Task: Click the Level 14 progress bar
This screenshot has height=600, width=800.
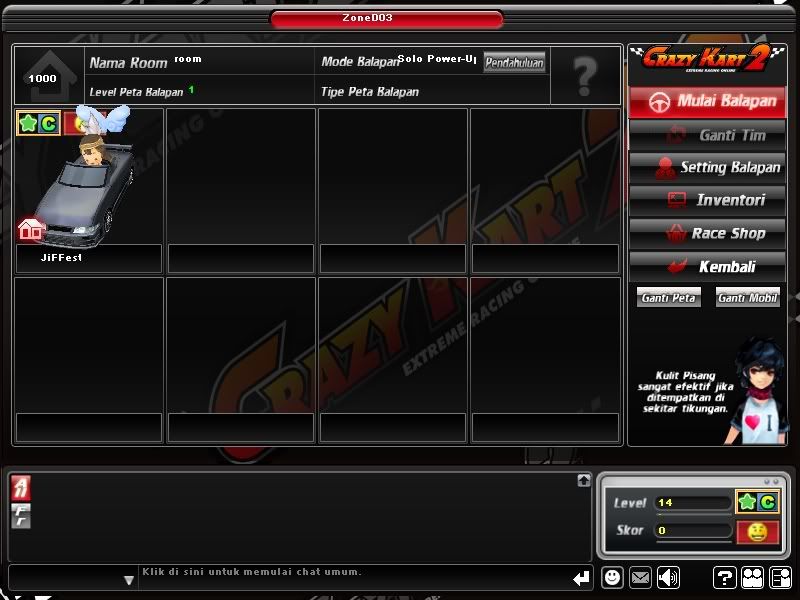Action: click(x=692, y=503)
